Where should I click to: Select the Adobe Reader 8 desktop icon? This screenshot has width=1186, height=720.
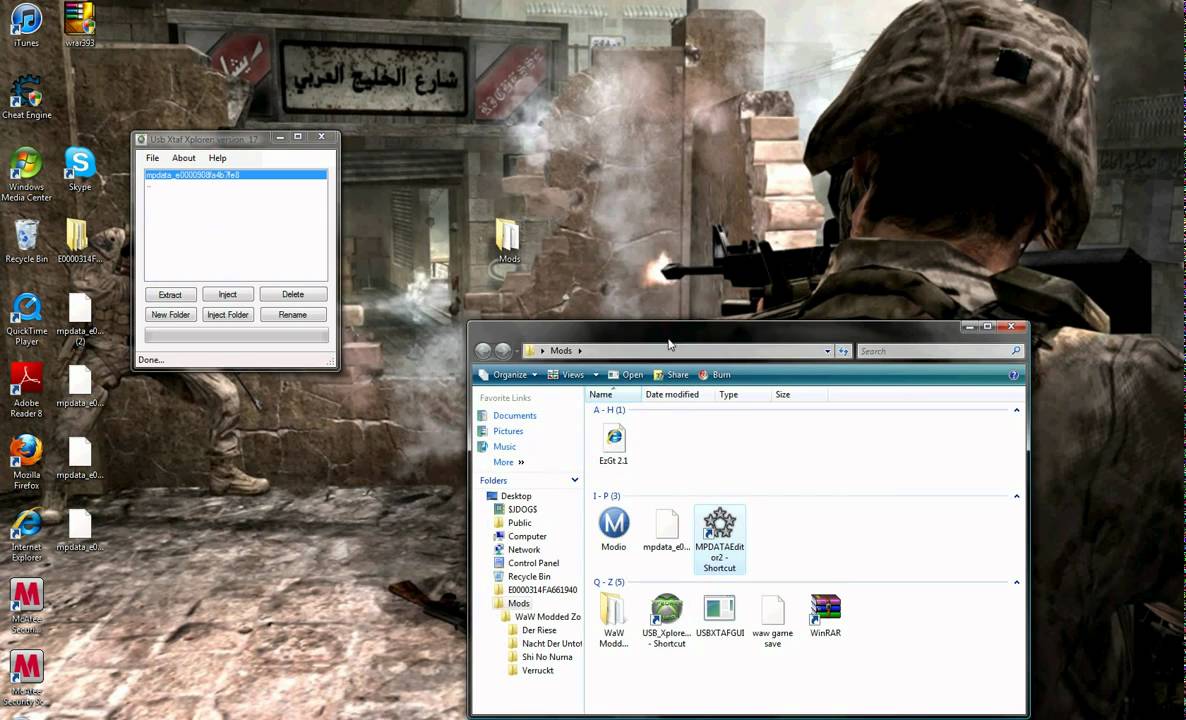[26, 390]
